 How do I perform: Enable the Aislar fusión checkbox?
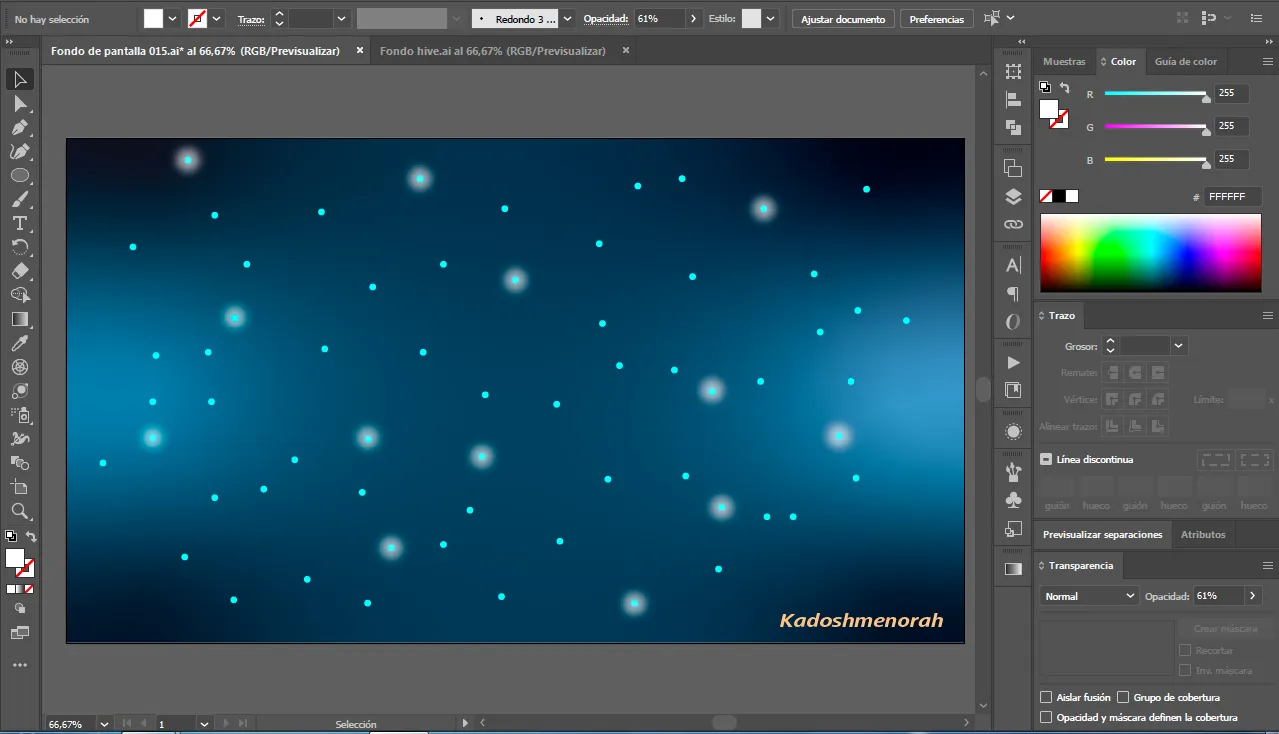coord(1046,697)
